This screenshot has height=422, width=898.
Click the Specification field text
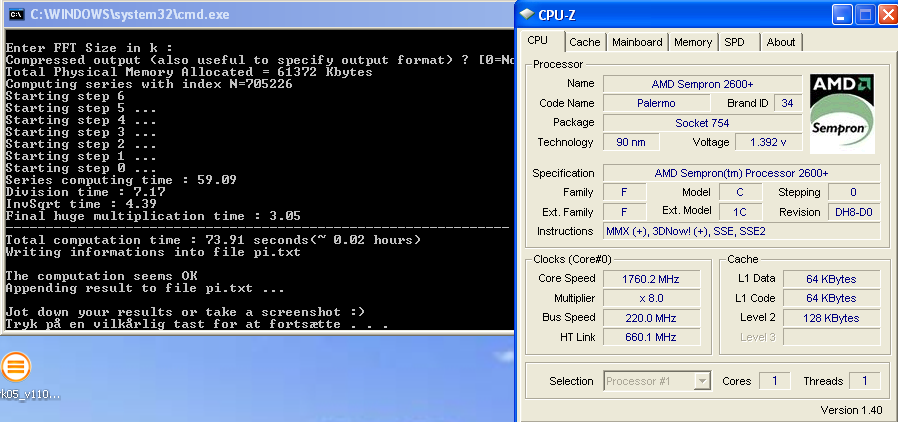point(741,173)
